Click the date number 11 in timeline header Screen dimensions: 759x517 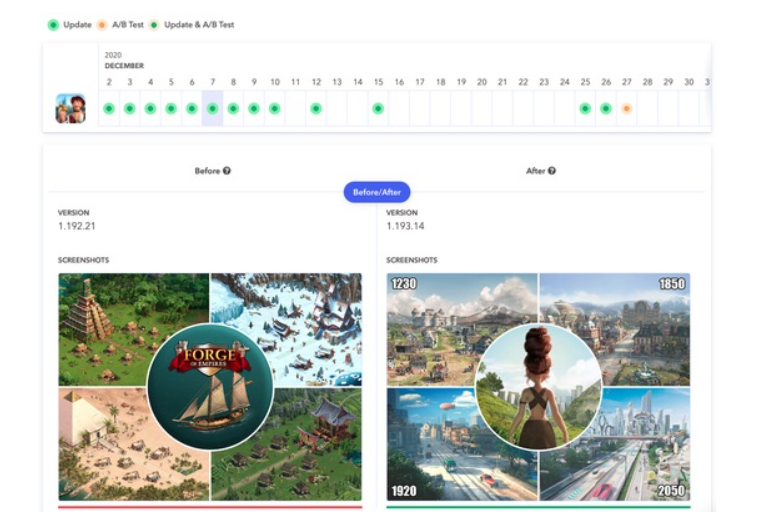[295, 82]
